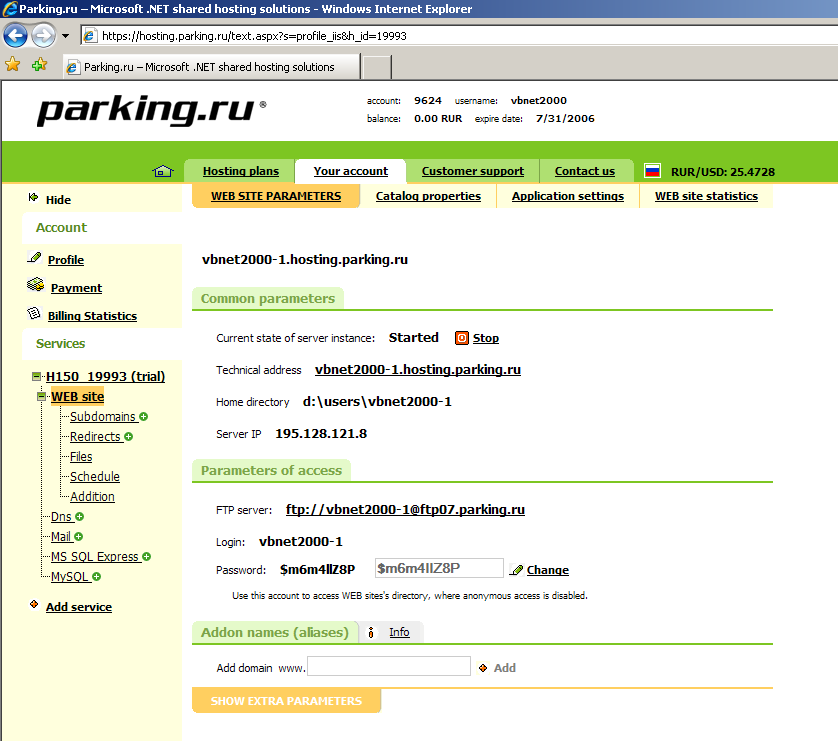Open the Hosting plans tab
The image size is (838, 741).
240,171
